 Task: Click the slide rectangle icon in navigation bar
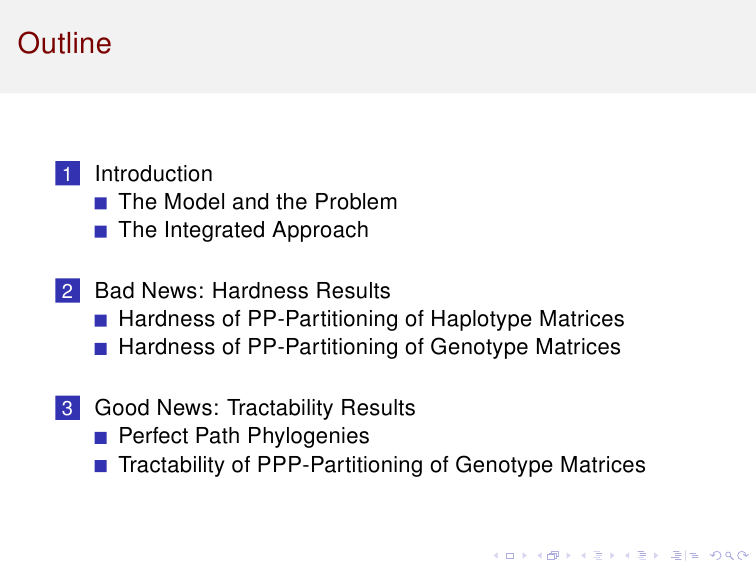pos(510,556)
